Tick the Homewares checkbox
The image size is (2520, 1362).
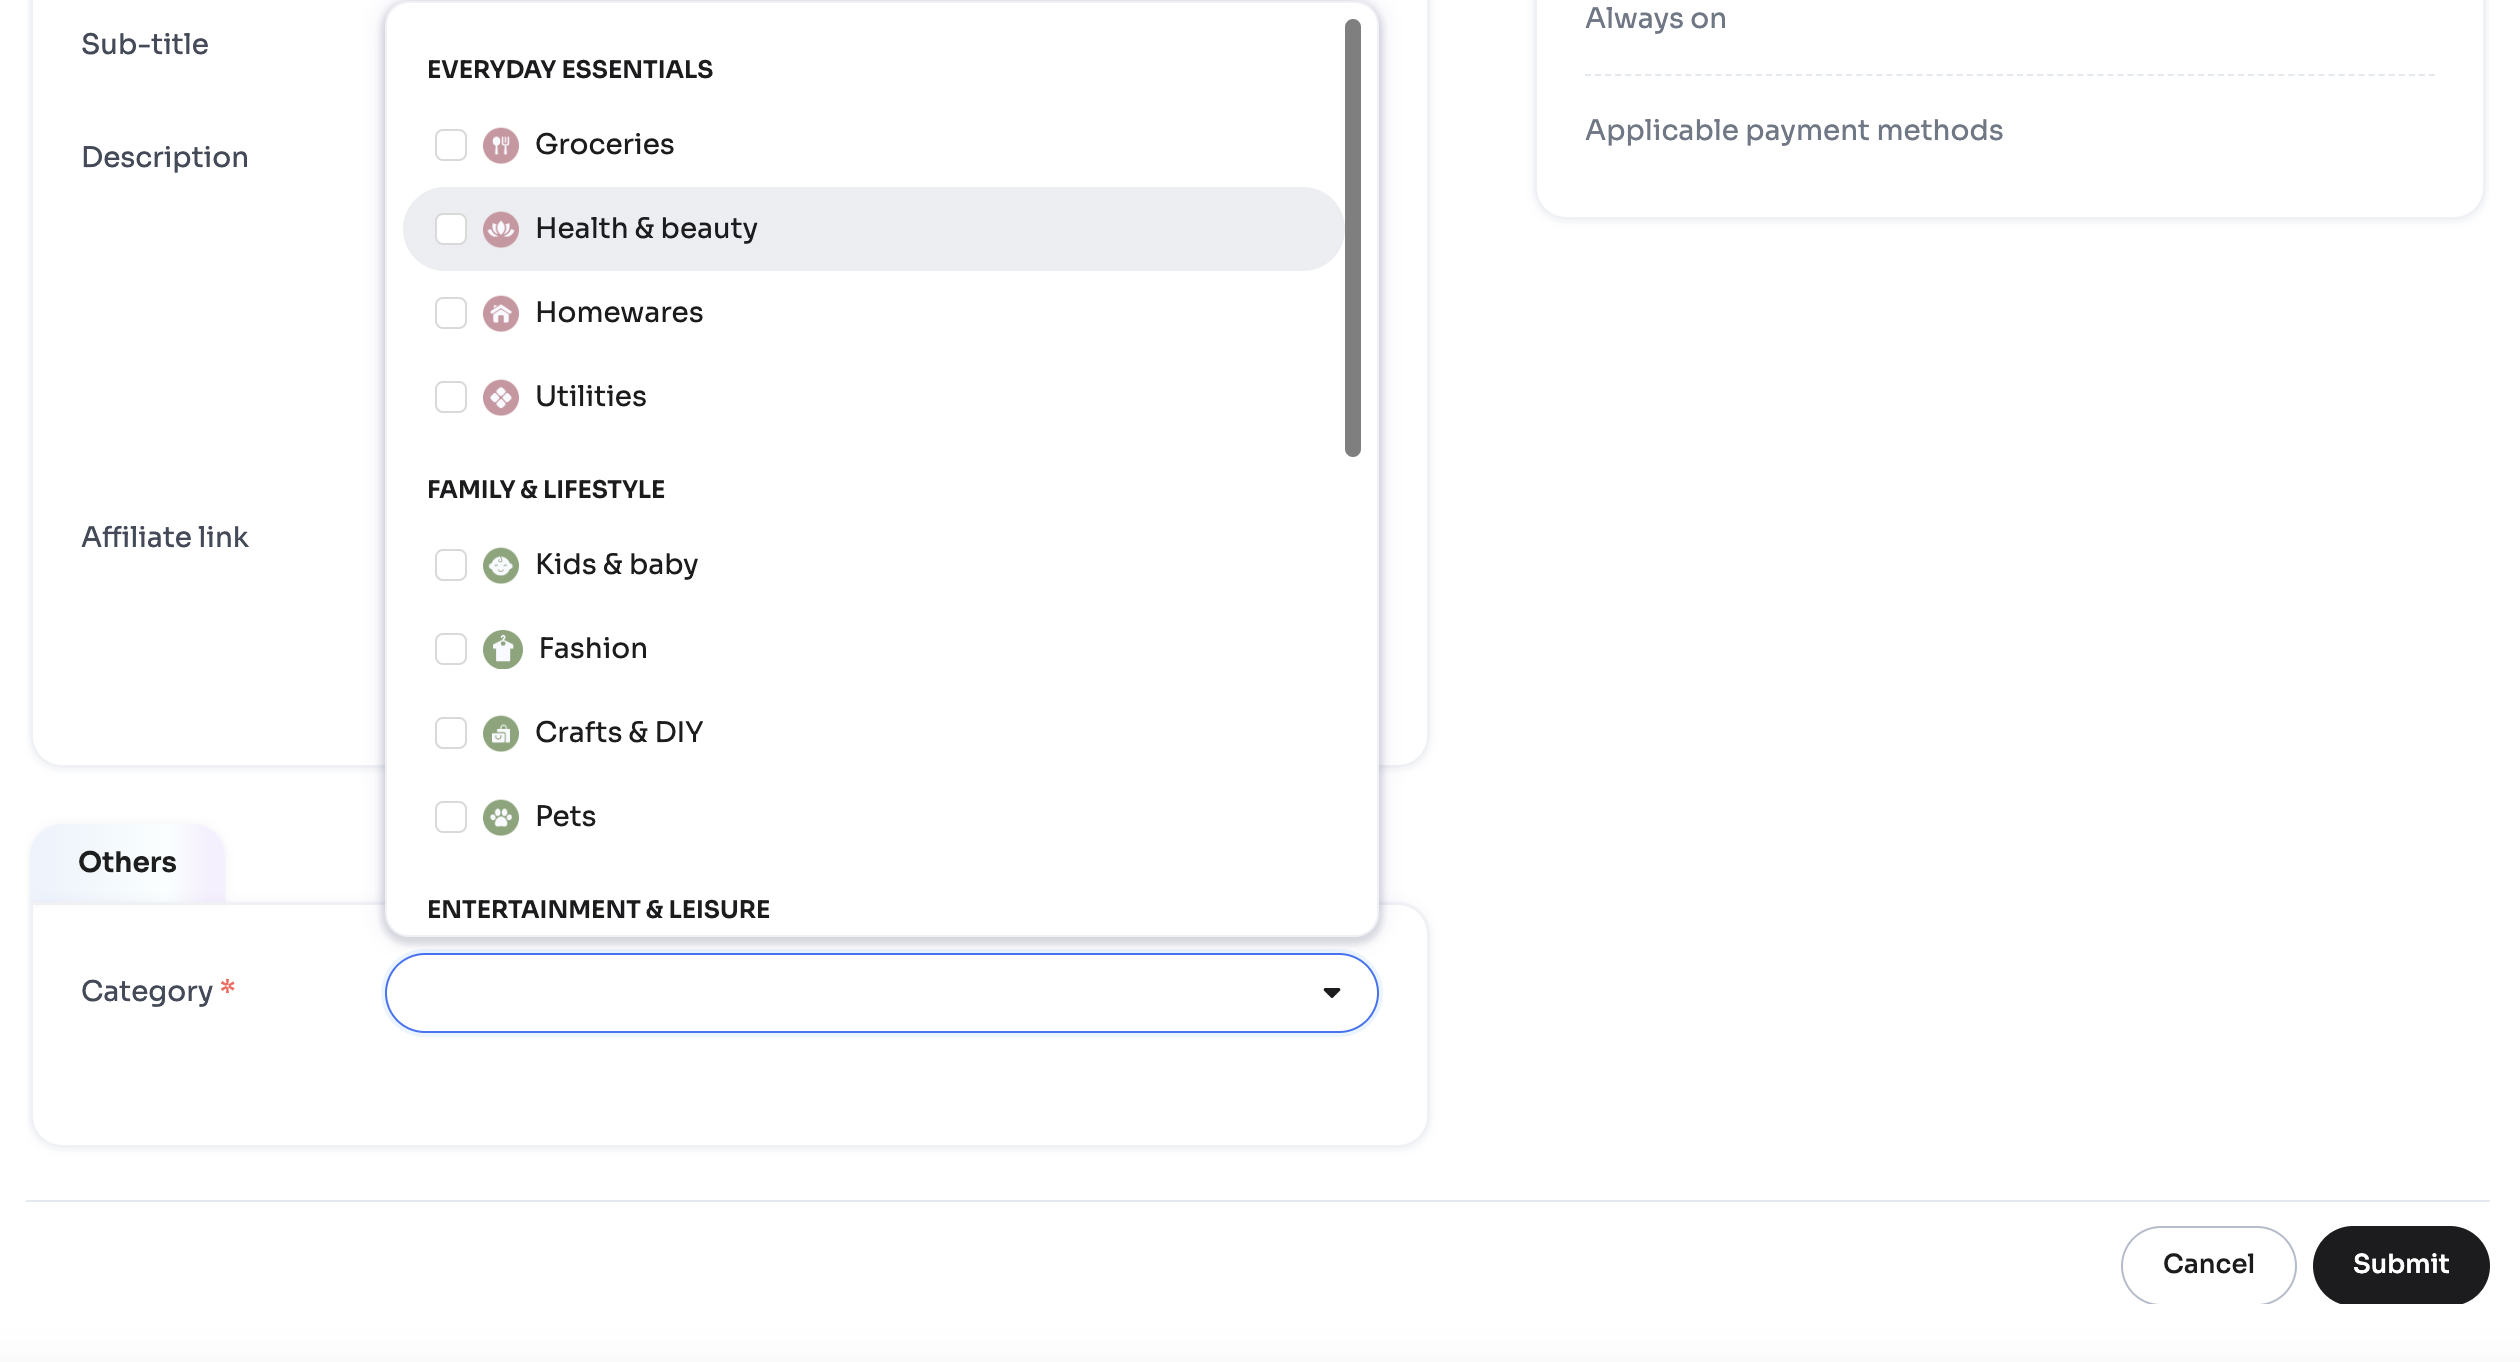(x=450, y=313)
